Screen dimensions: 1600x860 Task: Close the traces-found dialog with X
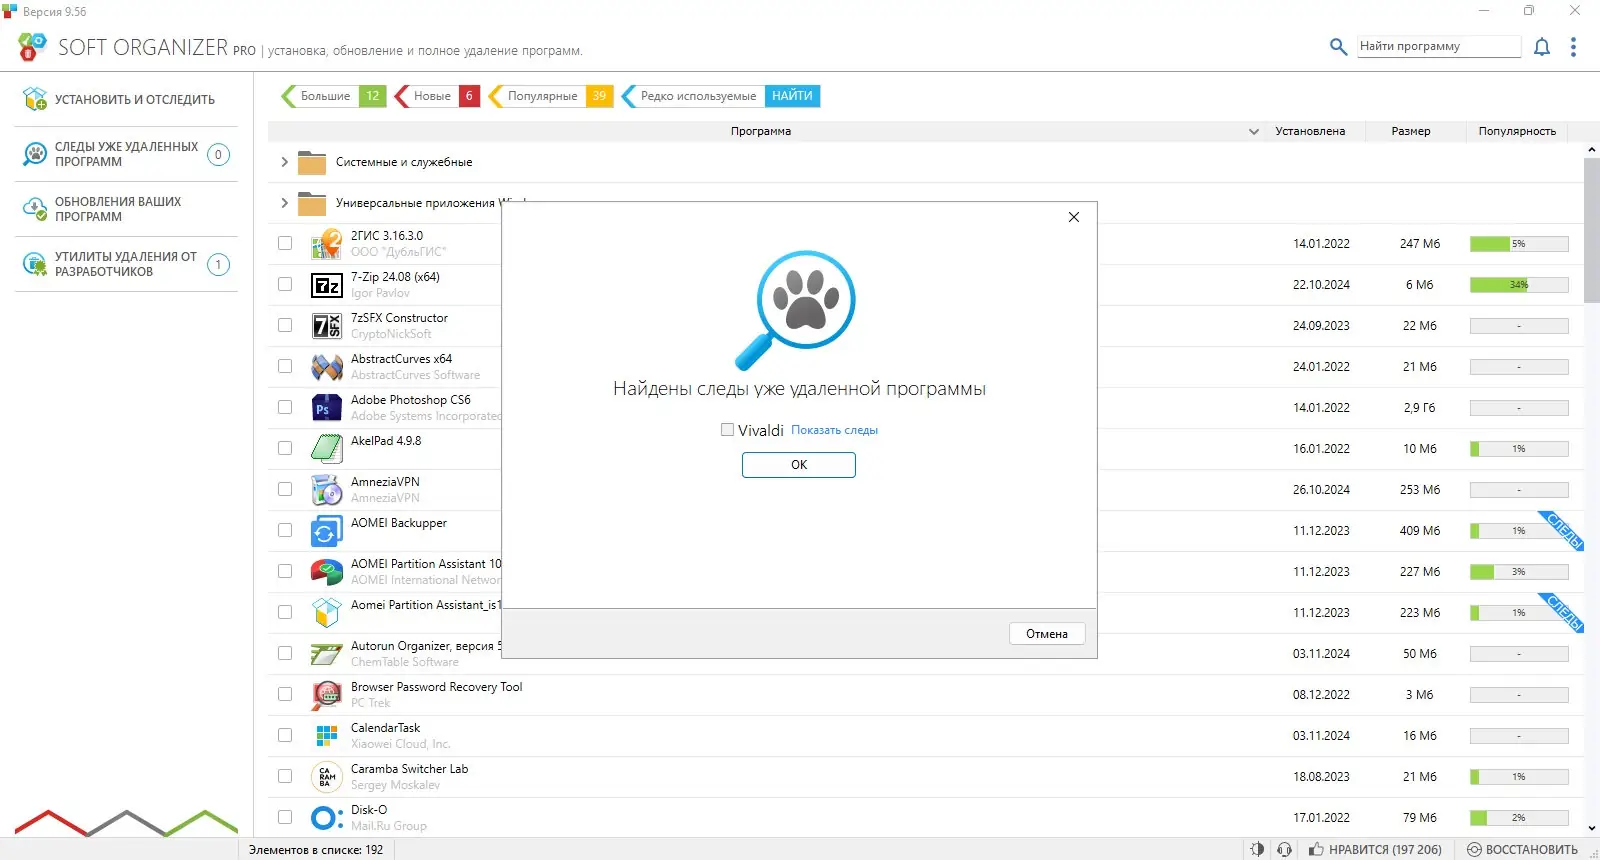(x=1074, y=217)
